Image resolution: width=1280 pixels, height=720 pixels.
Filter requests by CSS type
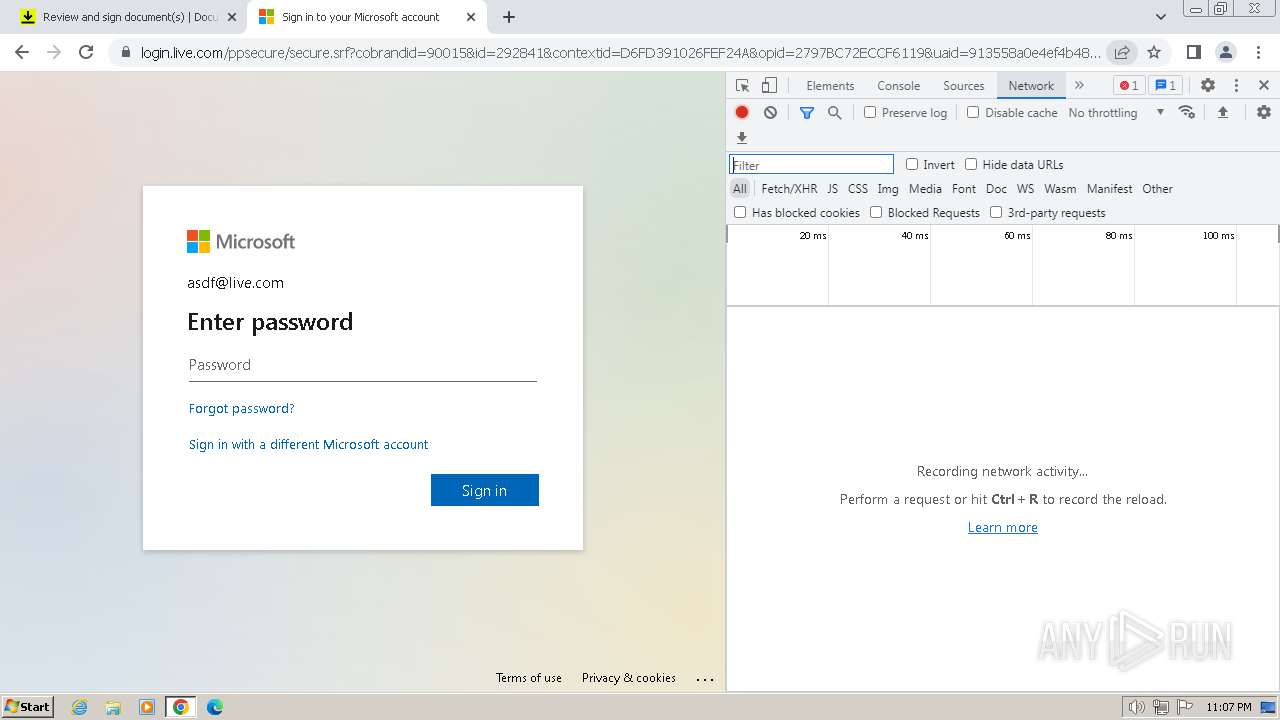coord(858,188)
